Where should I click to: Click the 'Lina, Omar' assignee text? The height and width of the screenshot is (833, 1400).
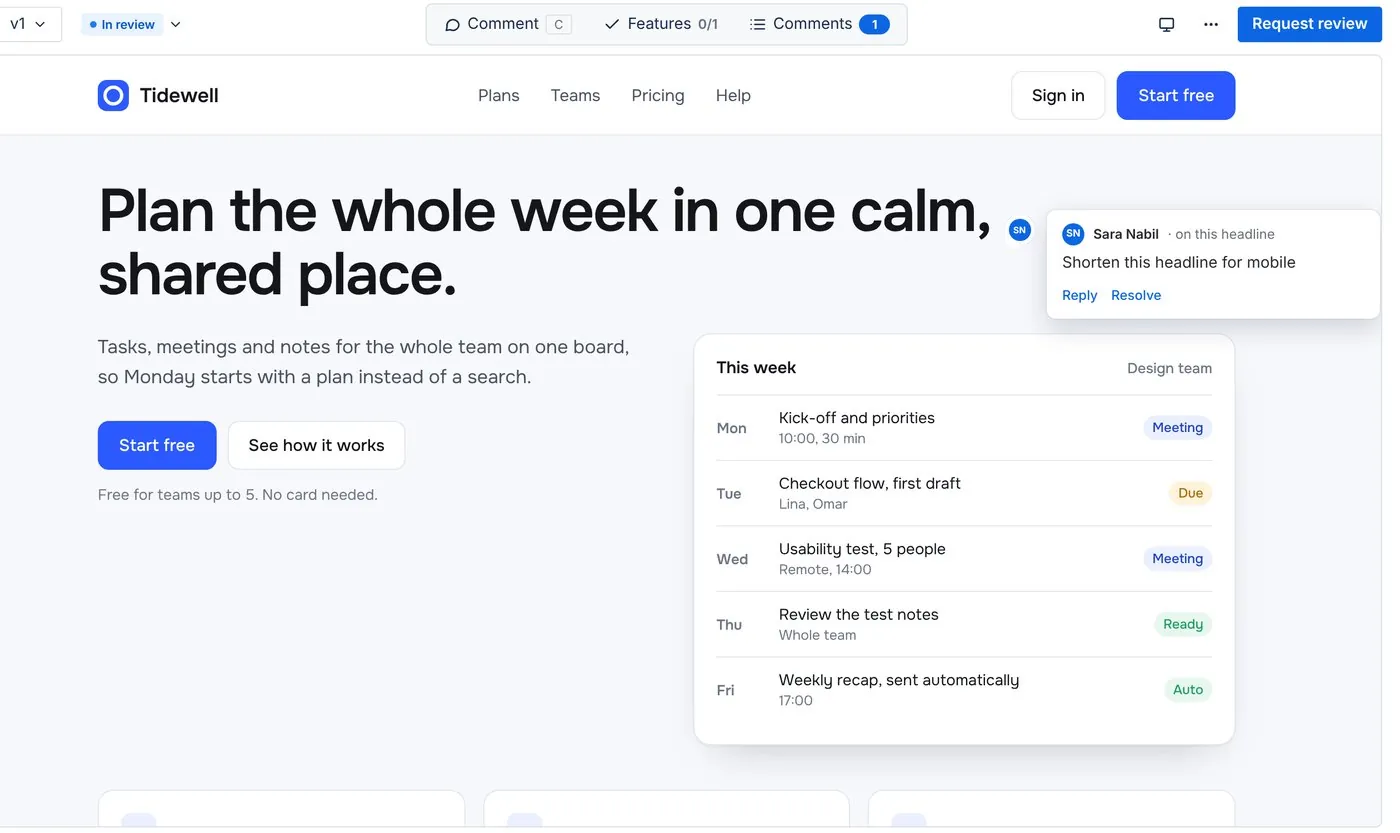(x=813, y=504)
